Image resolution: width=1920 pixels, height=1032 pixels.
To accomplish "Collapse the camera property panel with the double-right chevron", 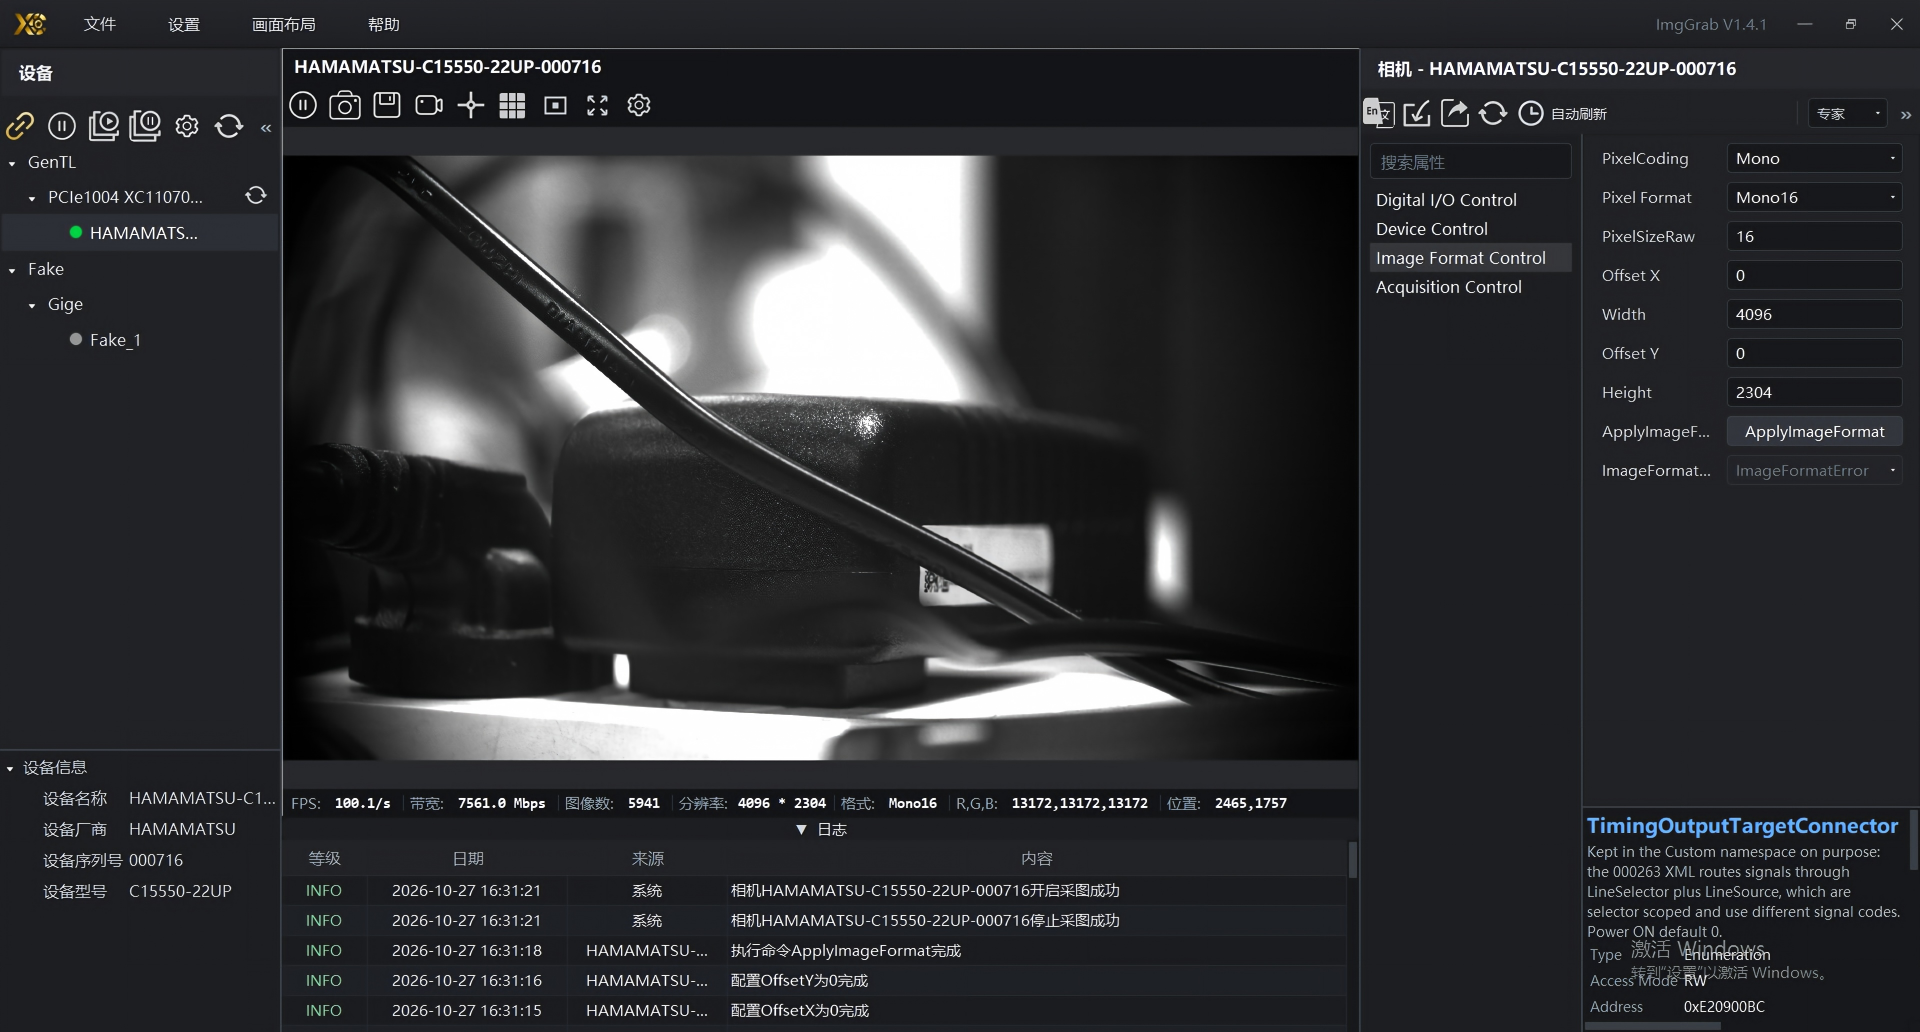I will coord(1906,115).
